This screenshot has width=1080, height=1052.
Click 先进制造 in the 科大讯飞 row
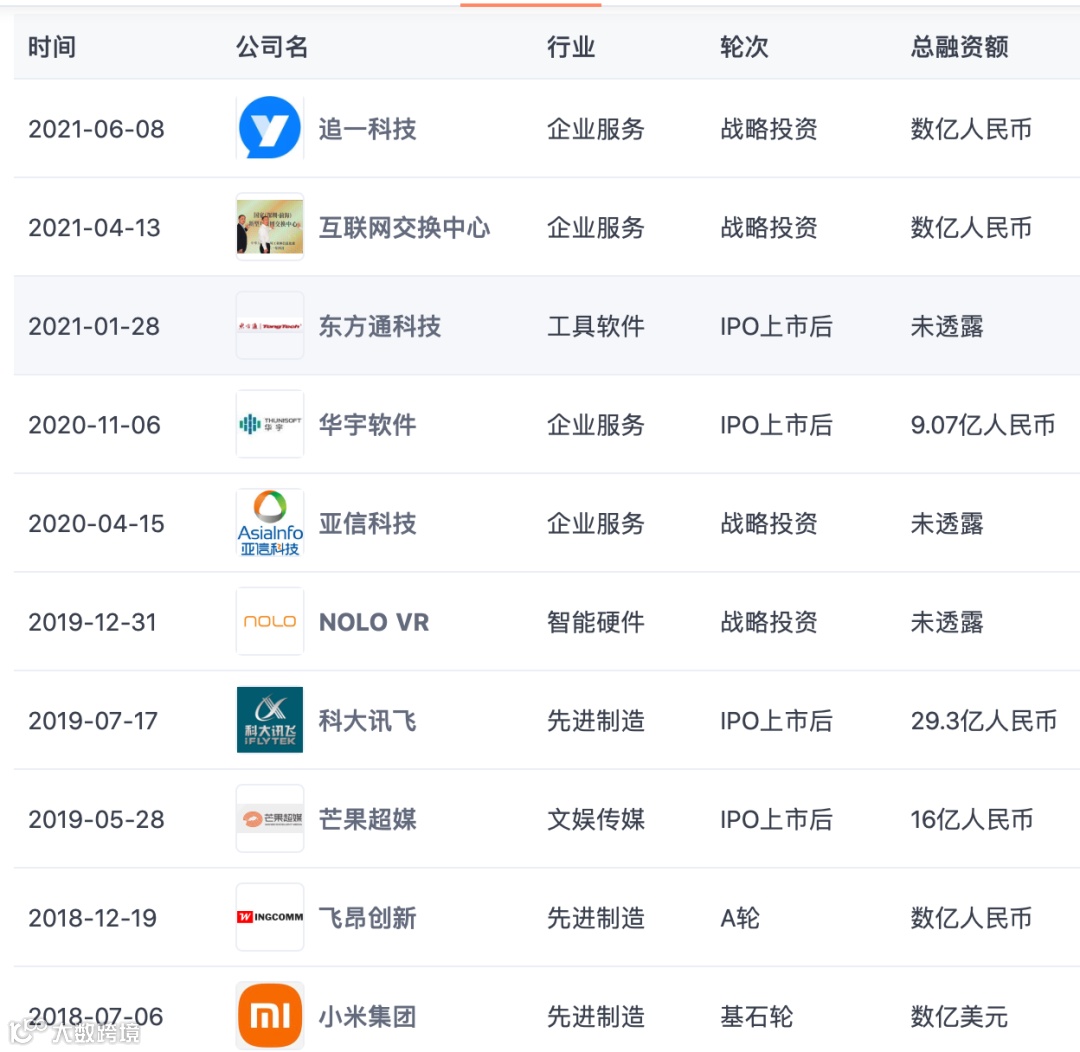(x=596, y=721)
